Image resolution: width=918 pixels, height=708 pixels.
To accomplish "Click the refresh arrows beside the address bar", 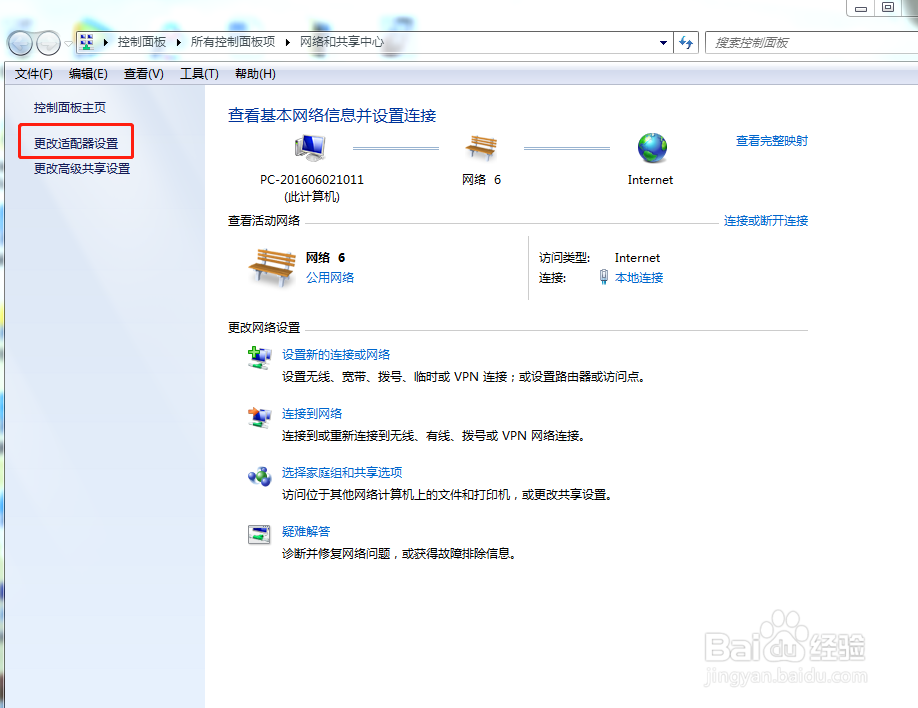I will click(x=688, y=42).
